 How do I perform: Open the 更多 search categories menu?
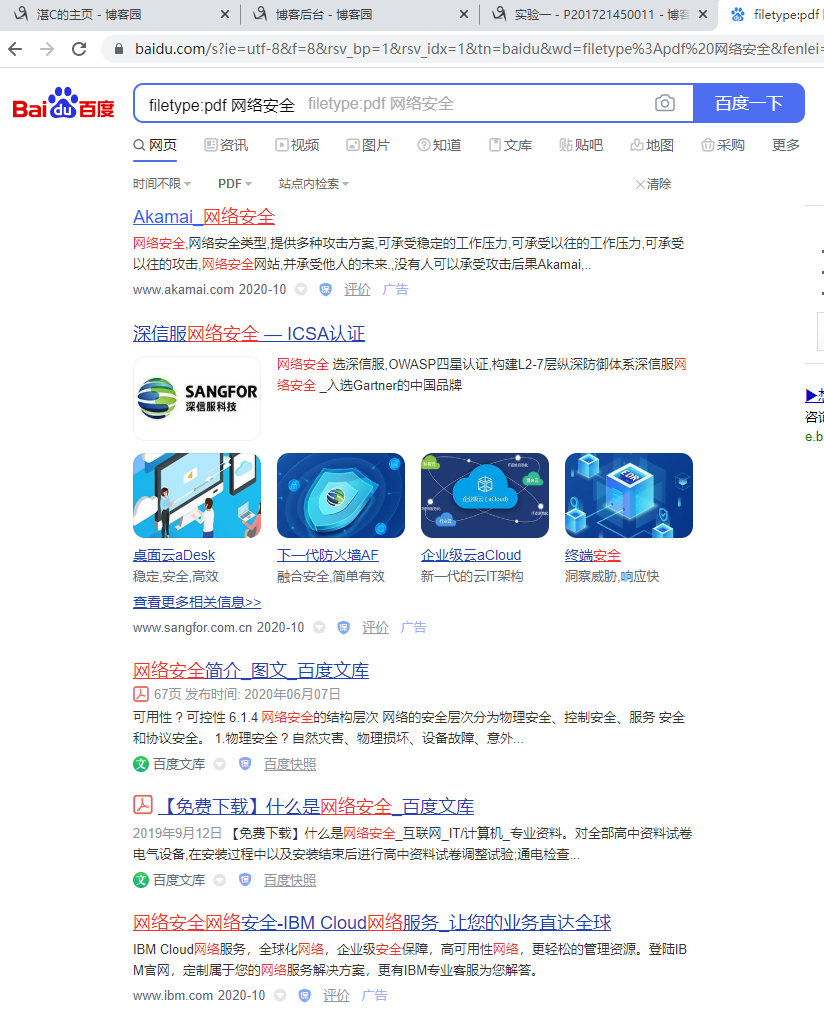786,145
